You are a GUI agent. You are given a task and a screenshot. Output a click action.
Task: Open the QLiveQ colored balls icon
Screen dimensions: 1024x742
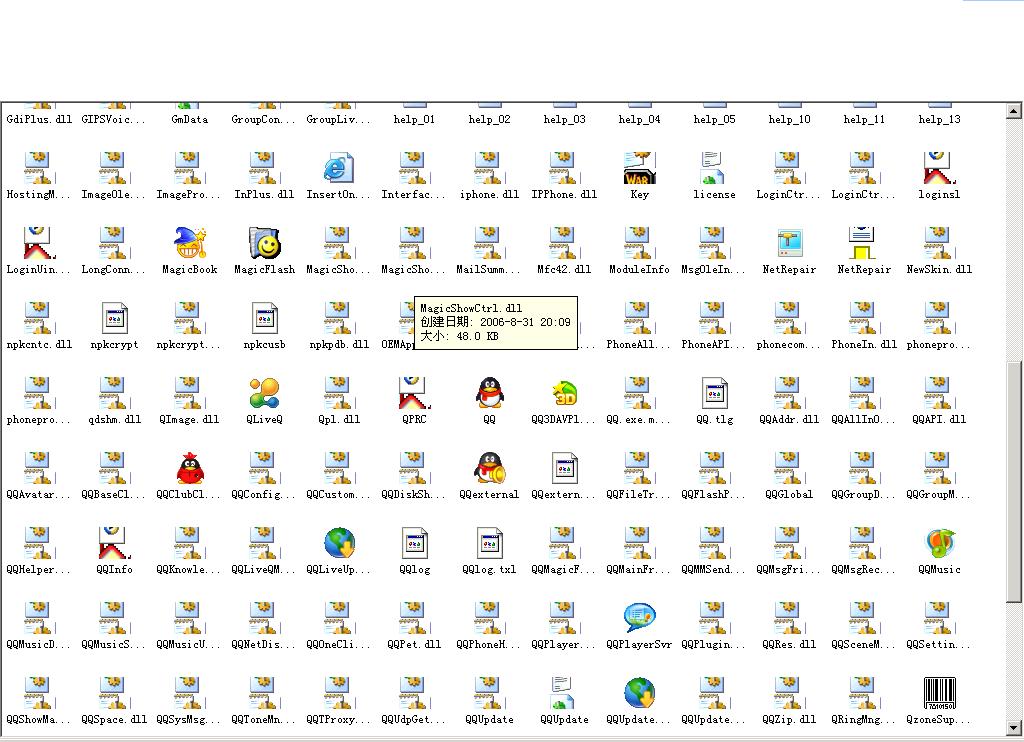(264, 393)
